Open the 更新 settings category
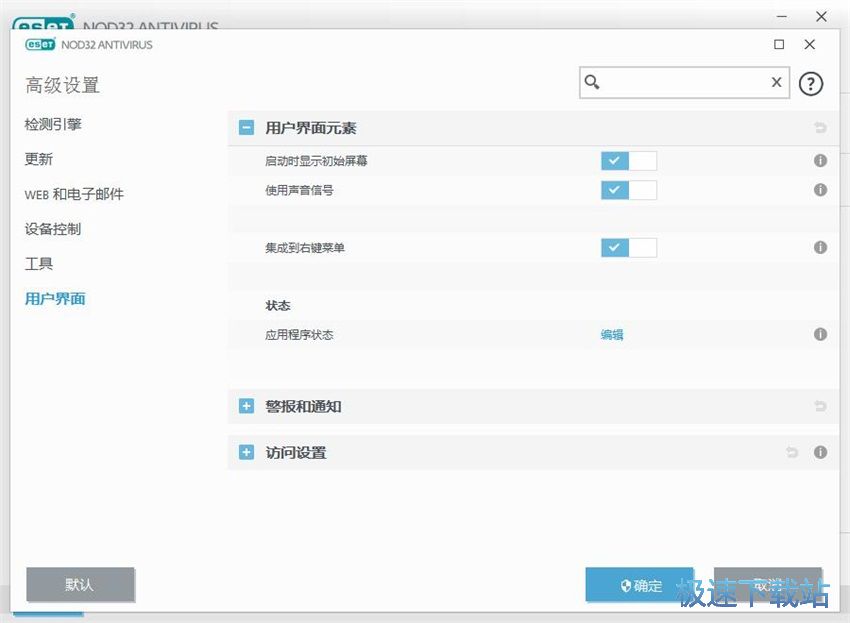The image size is (850, 623). tap(38, 159)
